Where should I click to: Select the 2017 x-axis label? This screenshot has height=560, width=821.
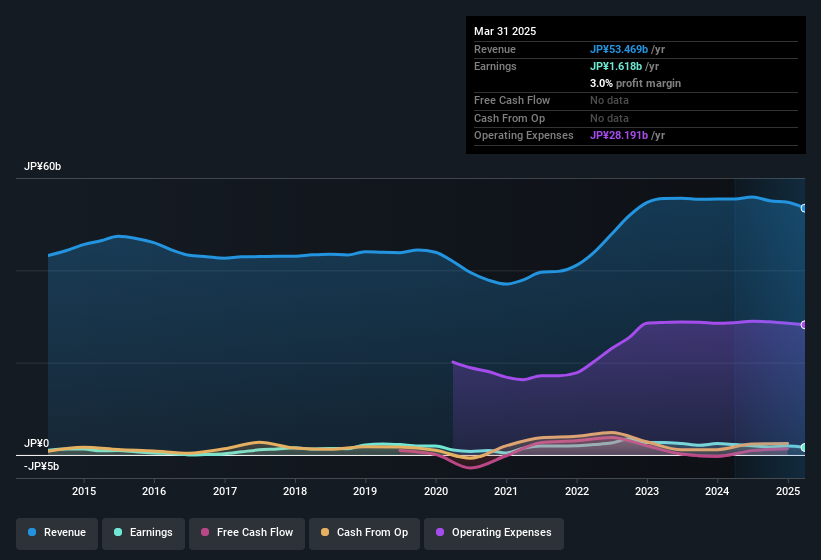click(225, 491)
